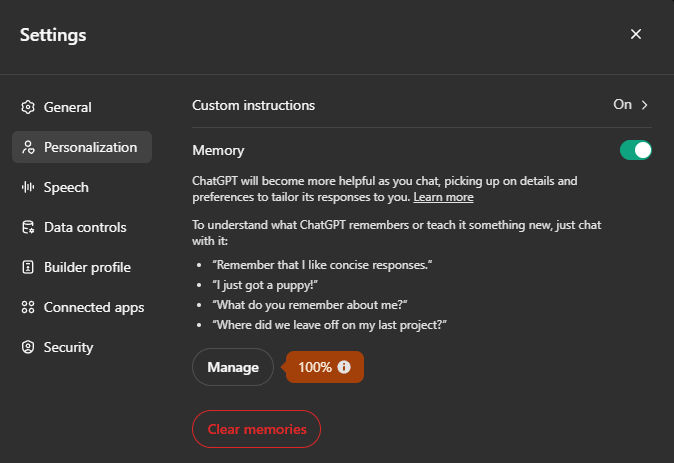Image resolution: width=674 pixels, height=463 pixels.
Task: Click the Clear memories button
Action: [257, 429]
